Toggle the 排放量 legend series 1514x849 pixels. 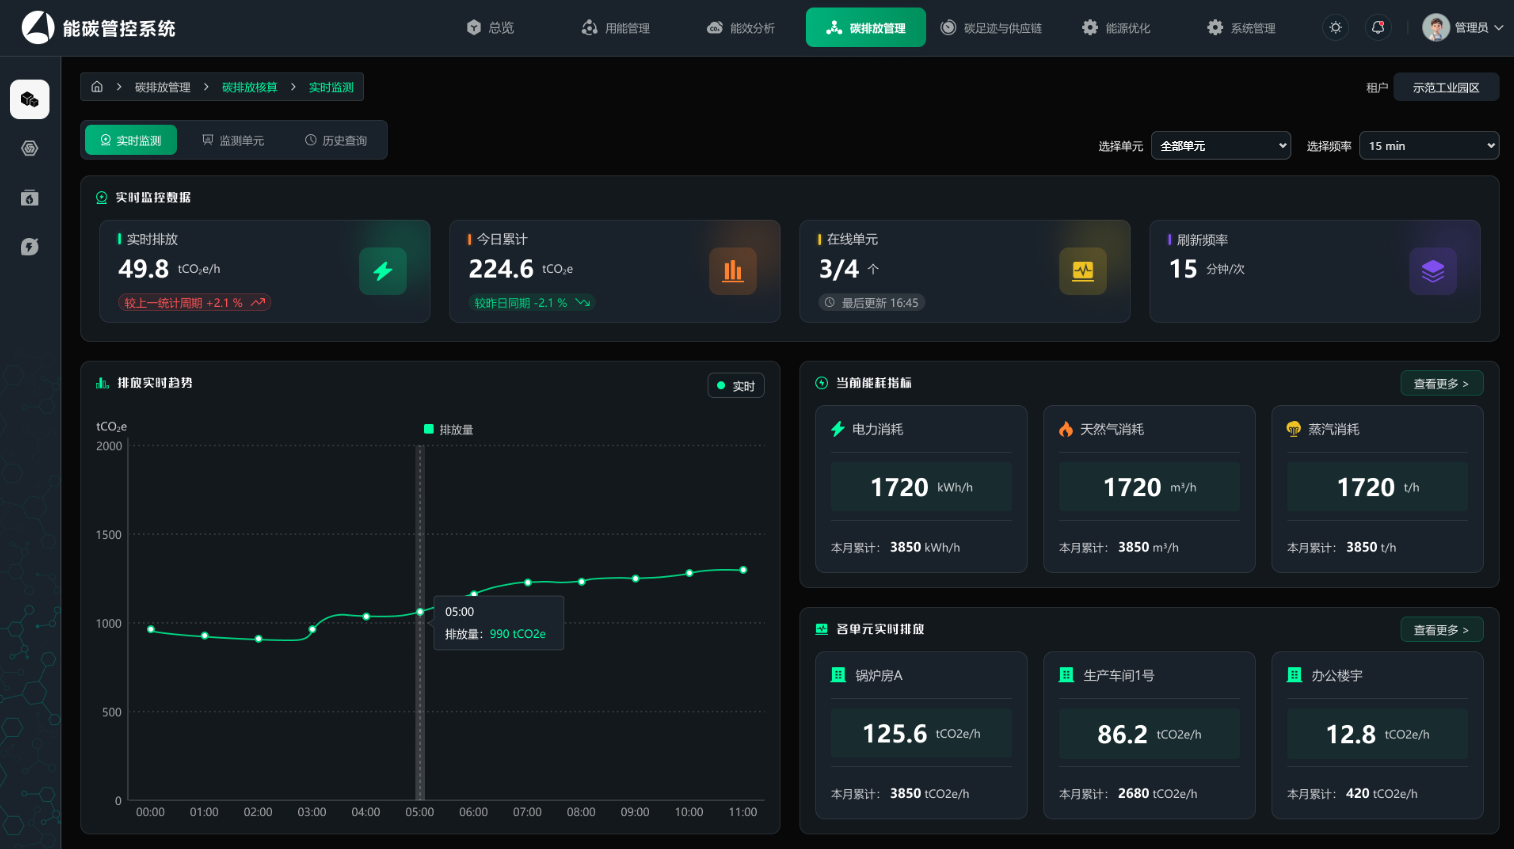449,429
